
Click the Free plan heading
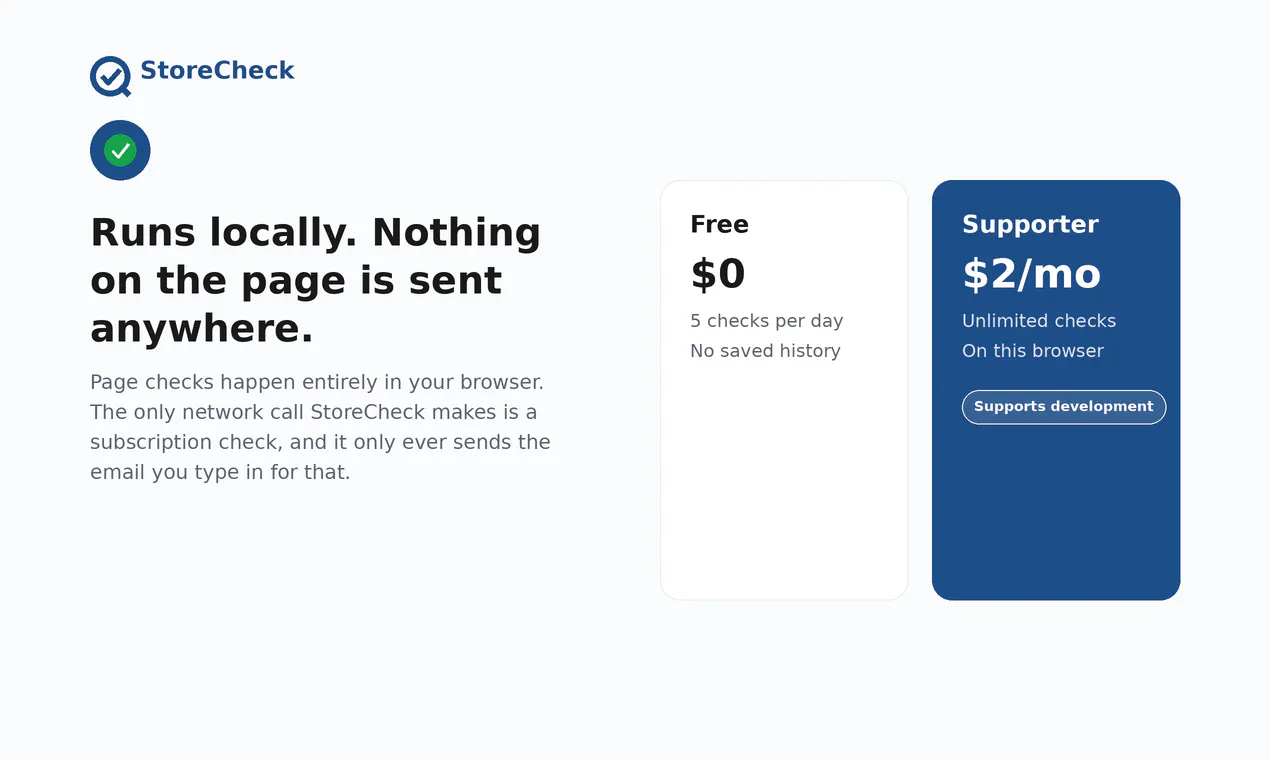(719, 224)
